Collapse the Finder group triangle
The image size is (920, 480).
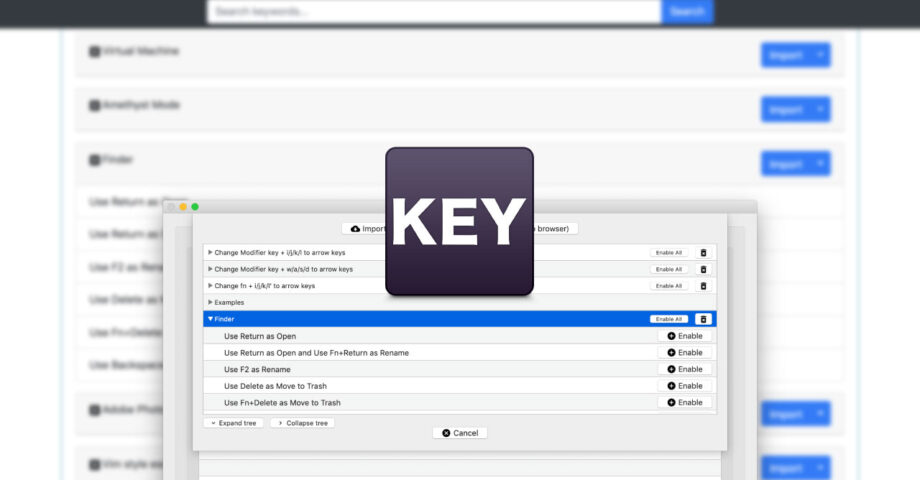point(210,319)
